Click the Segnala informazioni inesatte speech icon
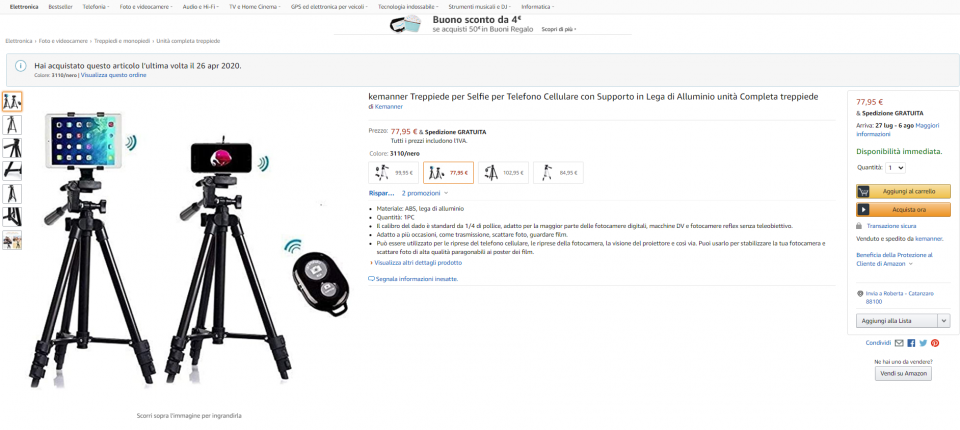Screen dimensions: 960x430 point(371,279)
